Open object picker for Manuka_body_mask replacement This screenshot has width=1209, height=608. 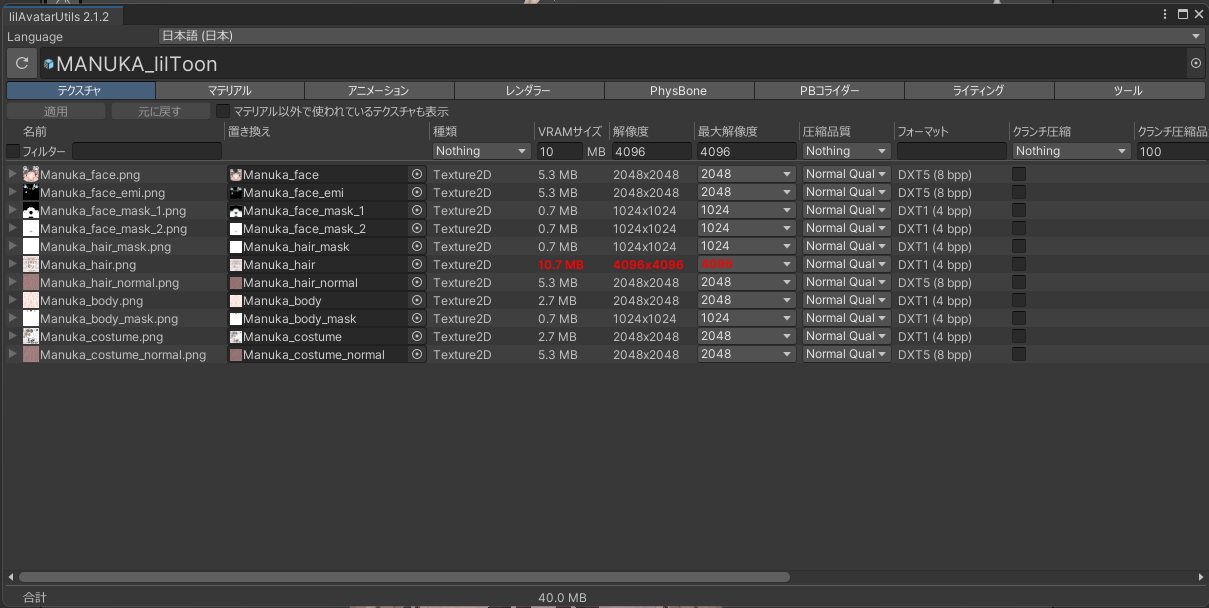pos(417,318)
